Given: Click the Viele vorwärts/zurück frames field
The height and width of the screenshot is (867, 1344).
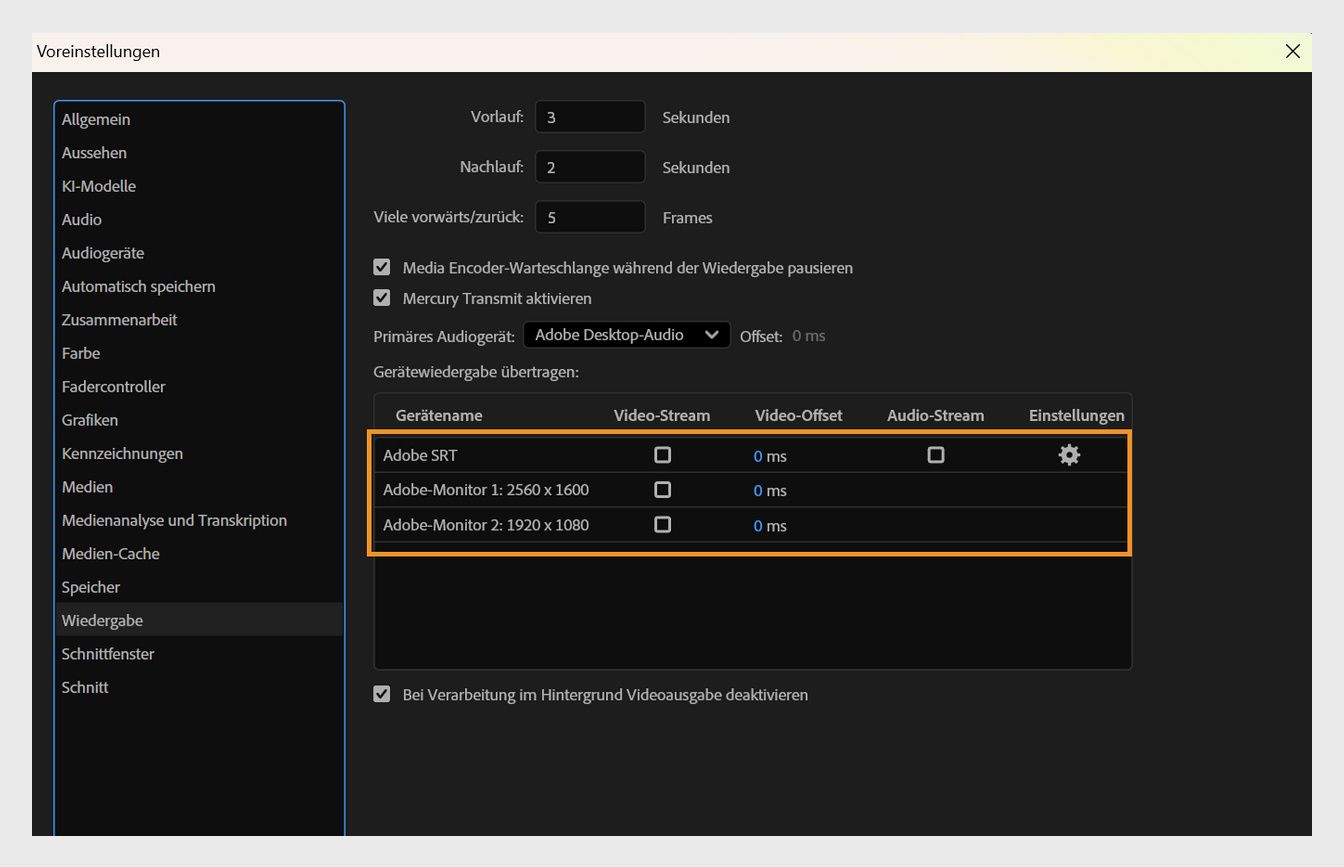Looking at the screenshot, I should coord(589,217).
